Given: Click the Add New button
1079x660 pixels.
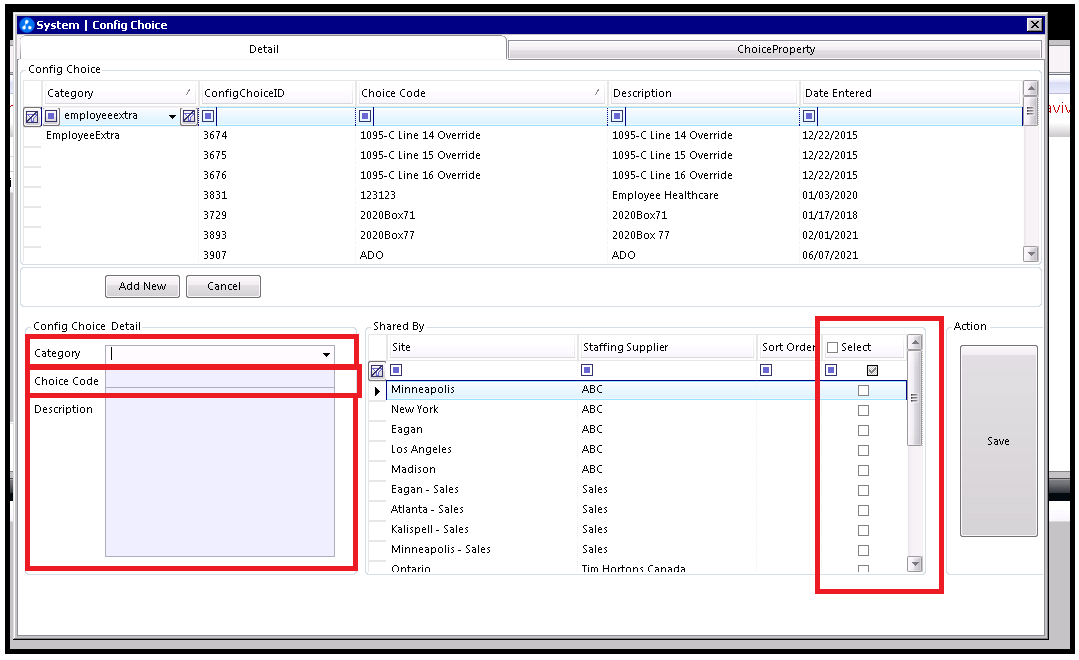Looking at the screenshot, I should pyautogui.click(x=142, y=286).
